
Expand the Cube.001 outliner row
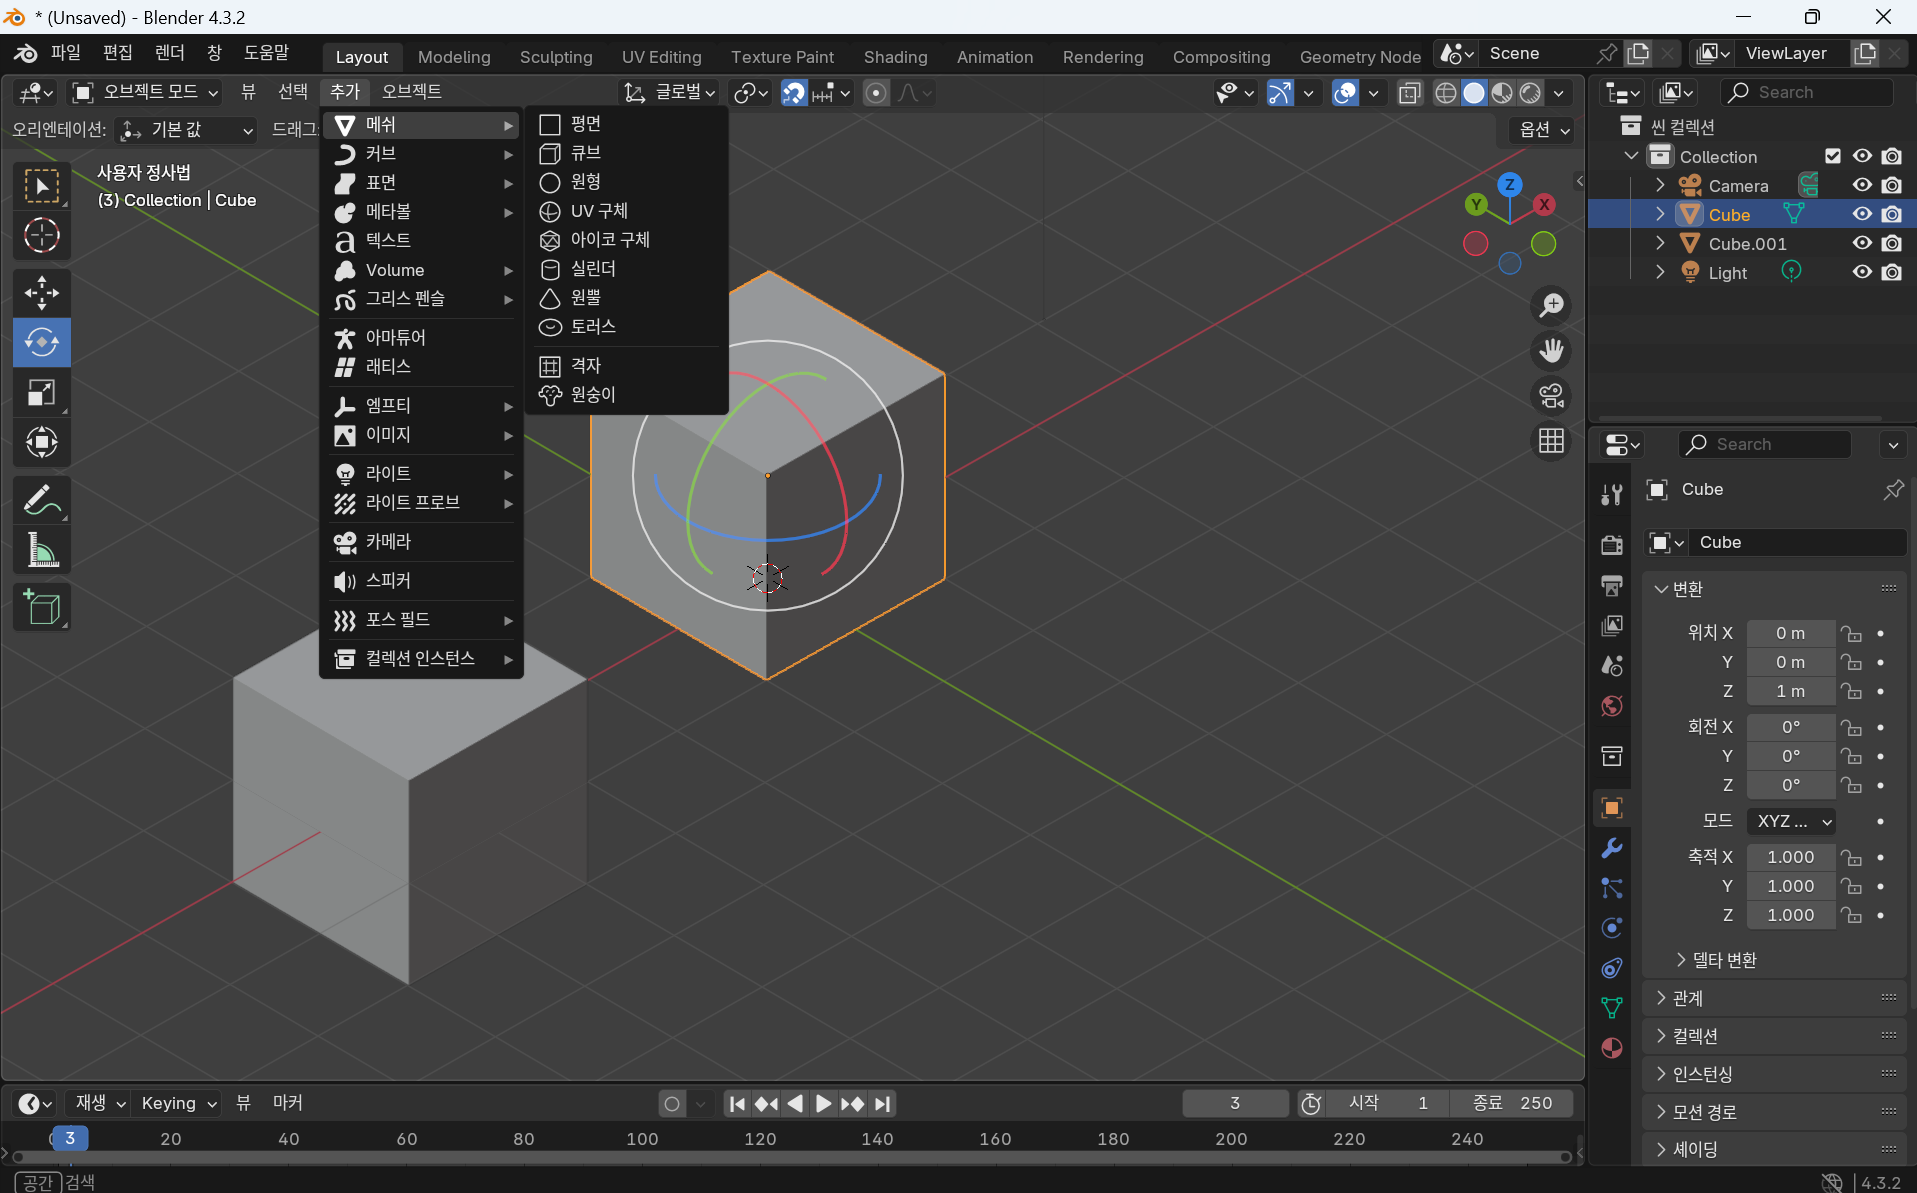(x=1660, y=243)
